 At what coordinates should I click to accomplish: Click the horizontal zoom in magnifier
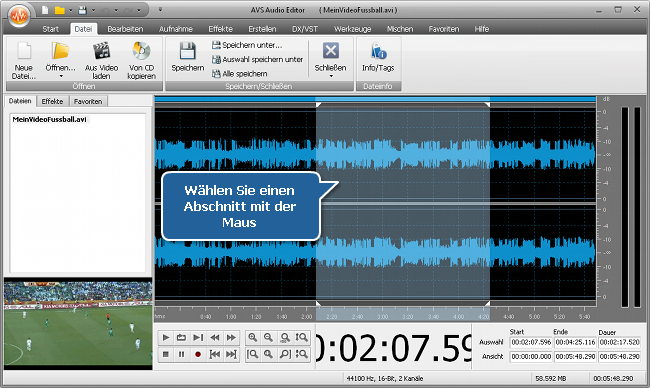coord(252,337)
